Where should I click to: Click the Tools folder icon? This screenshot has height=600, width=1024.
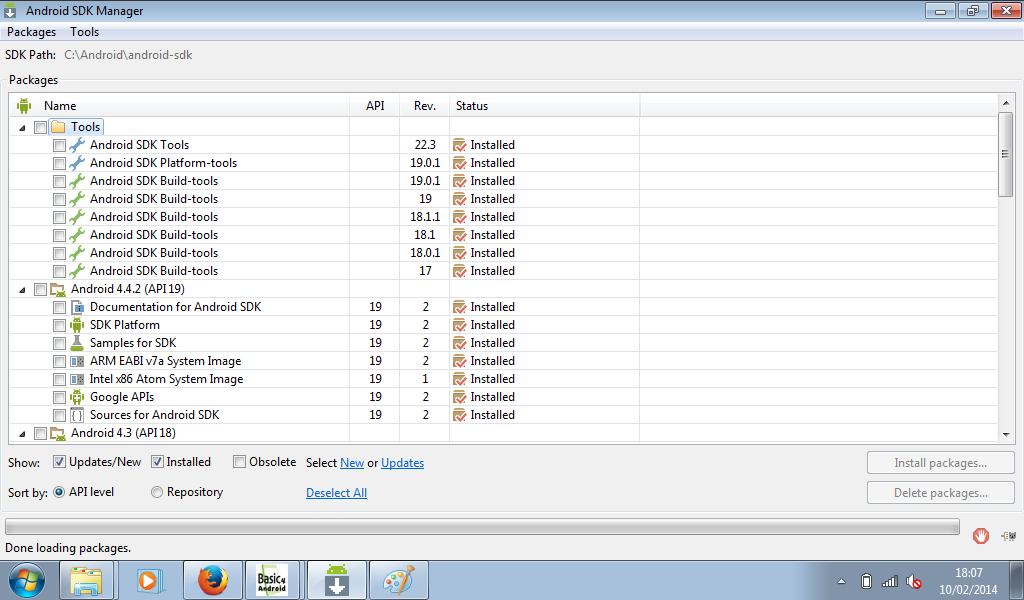(58, 127)
